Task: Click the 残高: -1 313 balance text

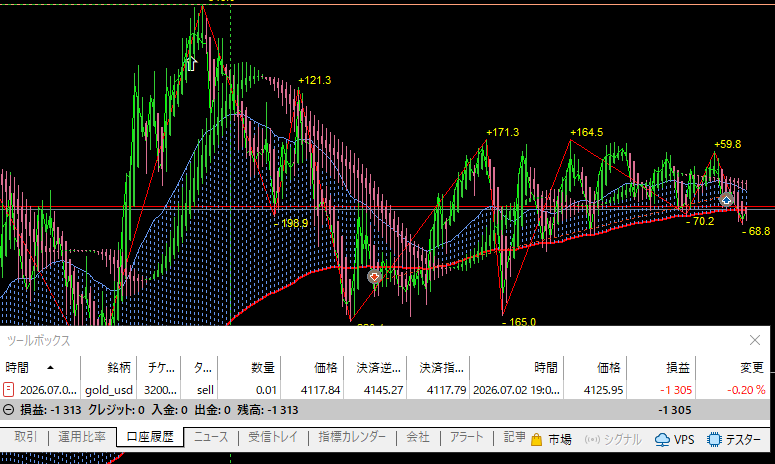Action: [267, 410]
